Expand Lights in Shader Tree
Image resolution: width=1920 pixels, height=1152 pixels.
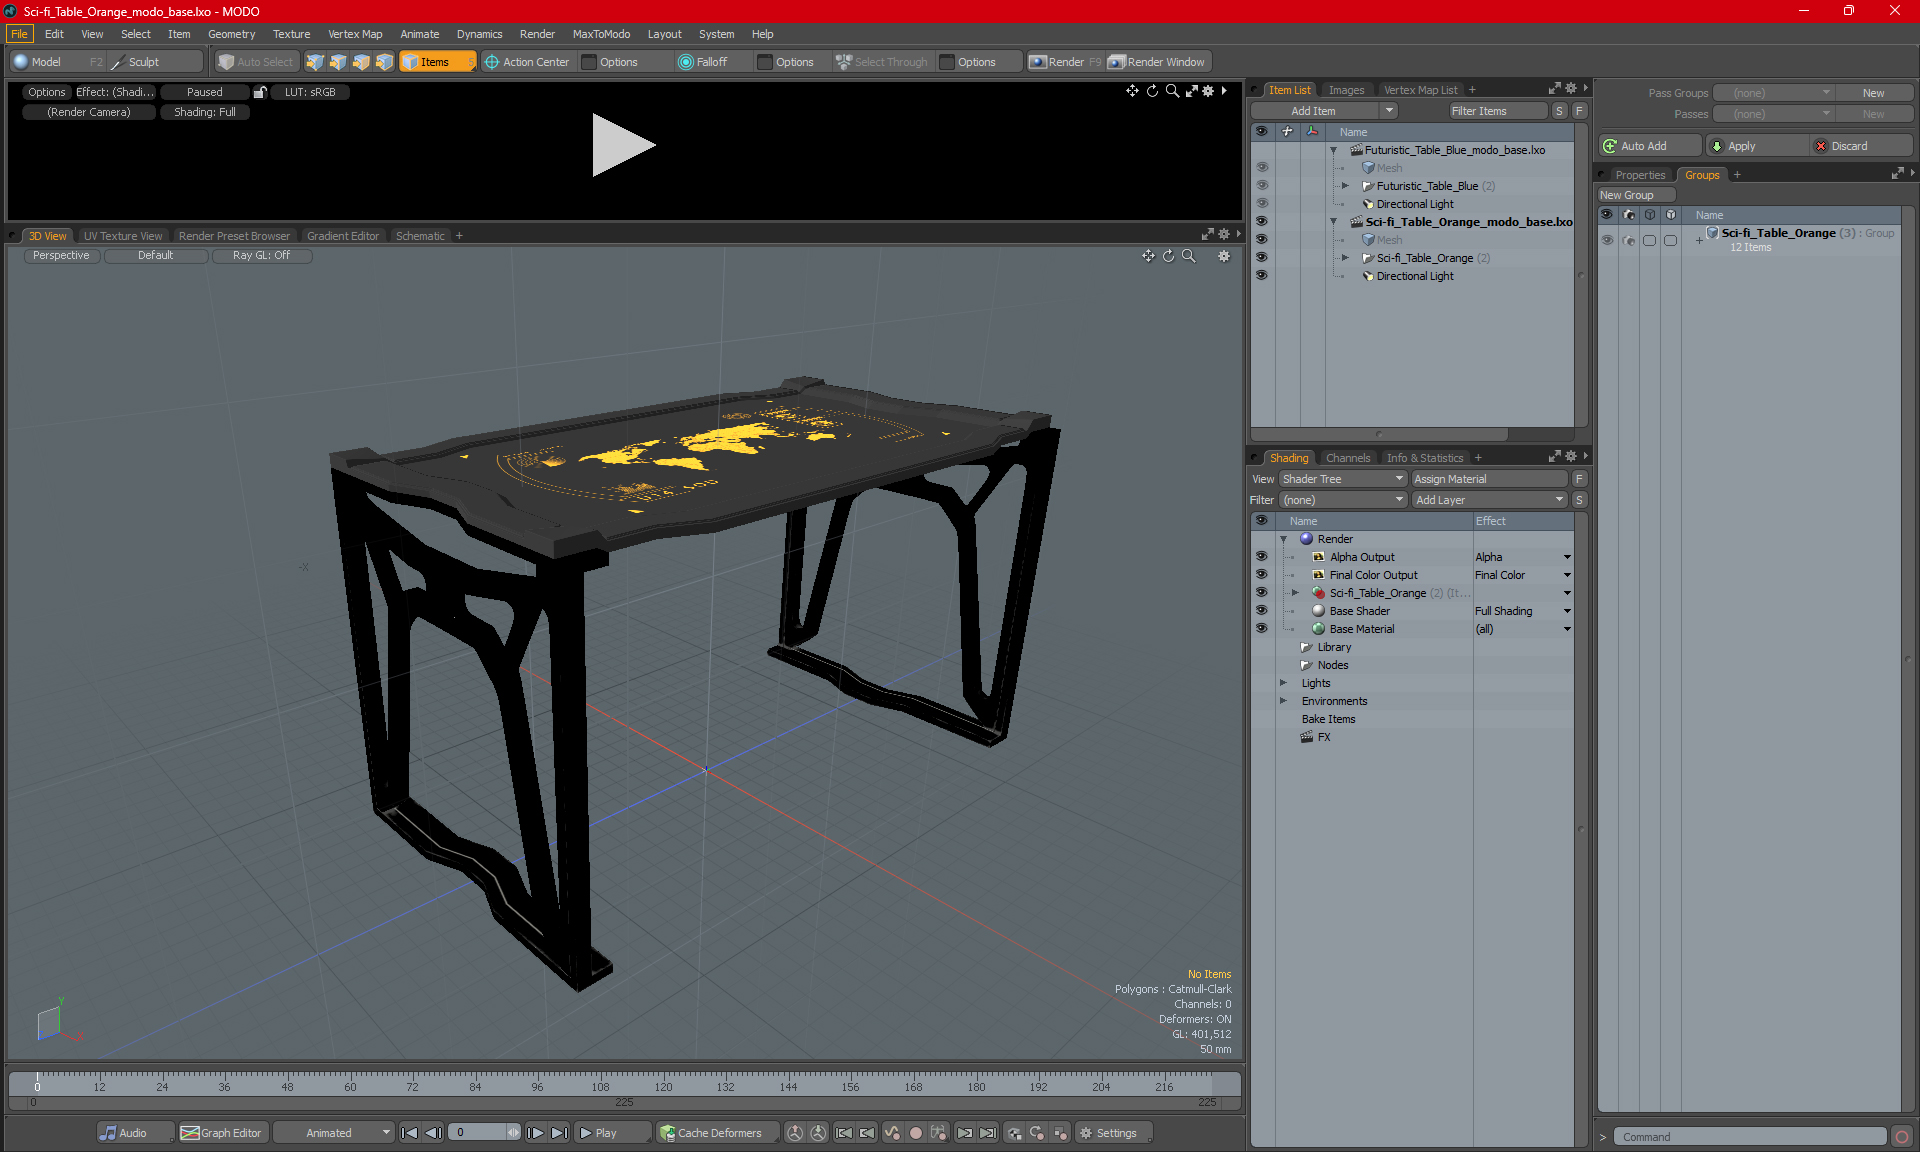click(x=1284, y=683)
